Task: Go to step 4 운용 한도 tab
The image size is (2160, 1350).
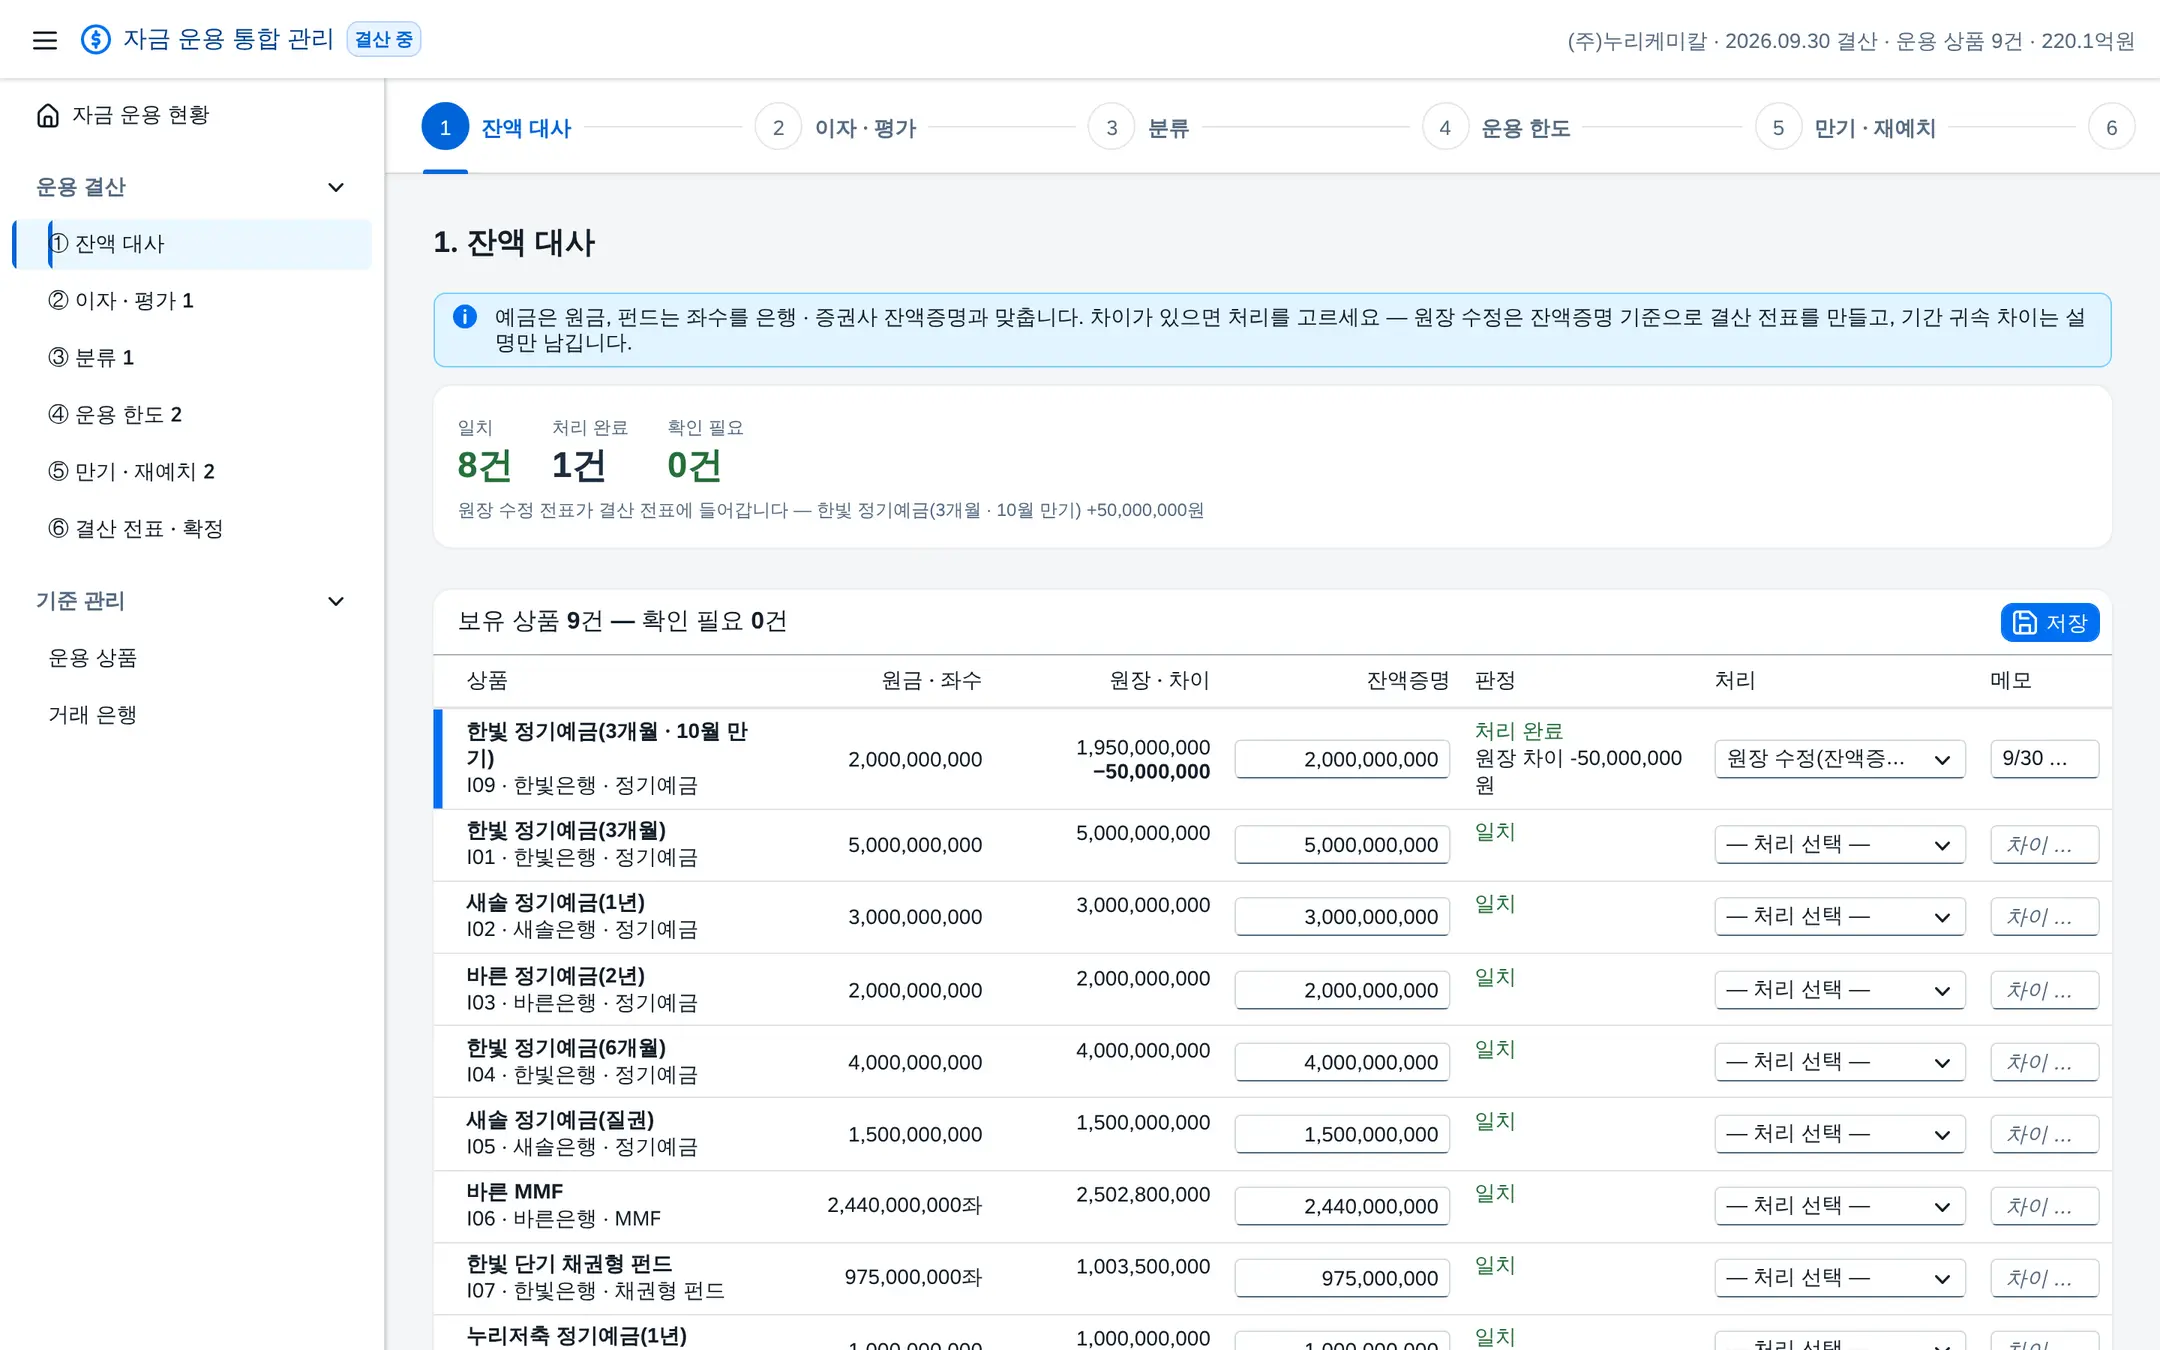Action: point(1497,127)
